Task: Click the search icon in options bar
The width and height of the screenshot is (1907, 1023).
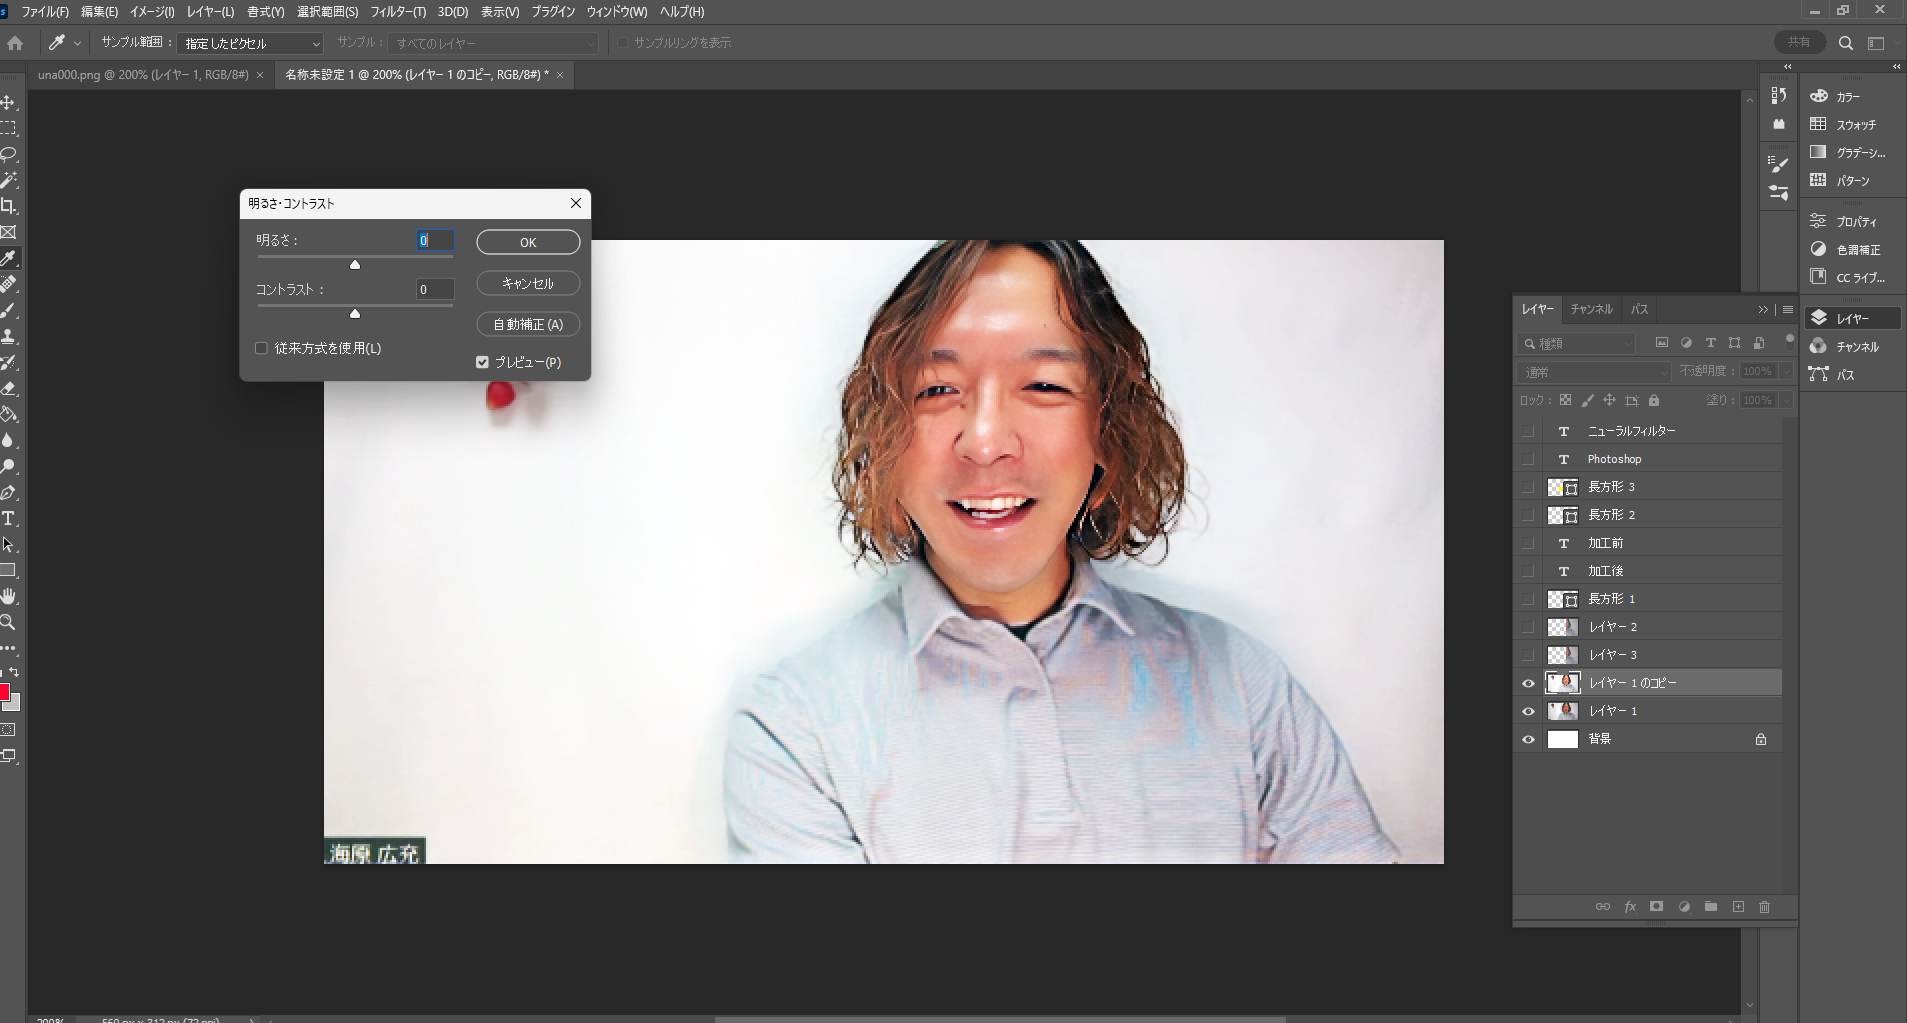Action: [x=1846, y=43]
